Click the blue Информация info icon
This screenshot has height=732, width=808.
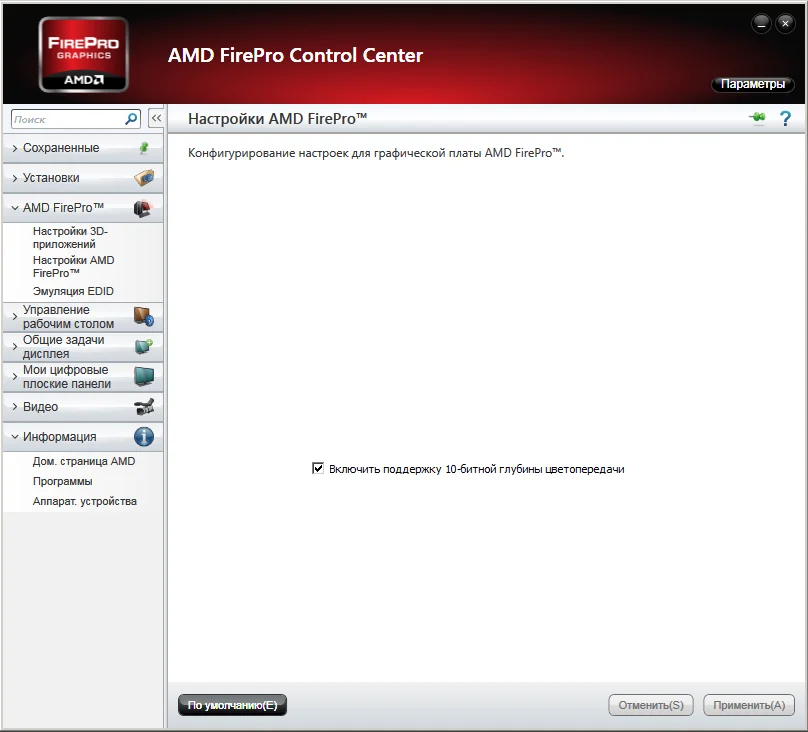point(144,437)
